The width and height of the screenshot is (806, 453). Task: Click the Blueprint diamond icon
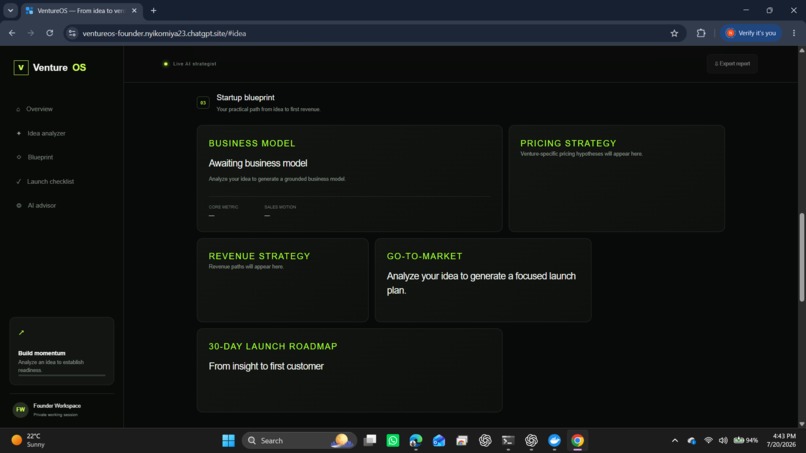[19, 157]
